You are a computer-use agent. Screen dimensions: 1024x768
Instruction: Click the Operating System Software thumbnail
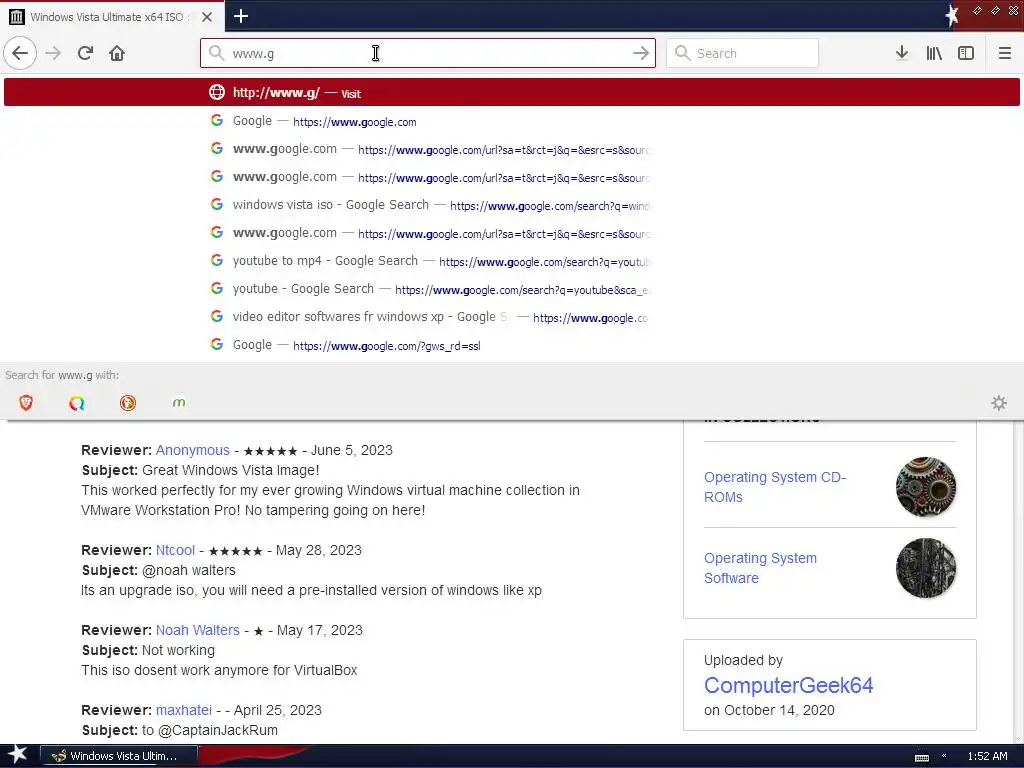(925, 568)
